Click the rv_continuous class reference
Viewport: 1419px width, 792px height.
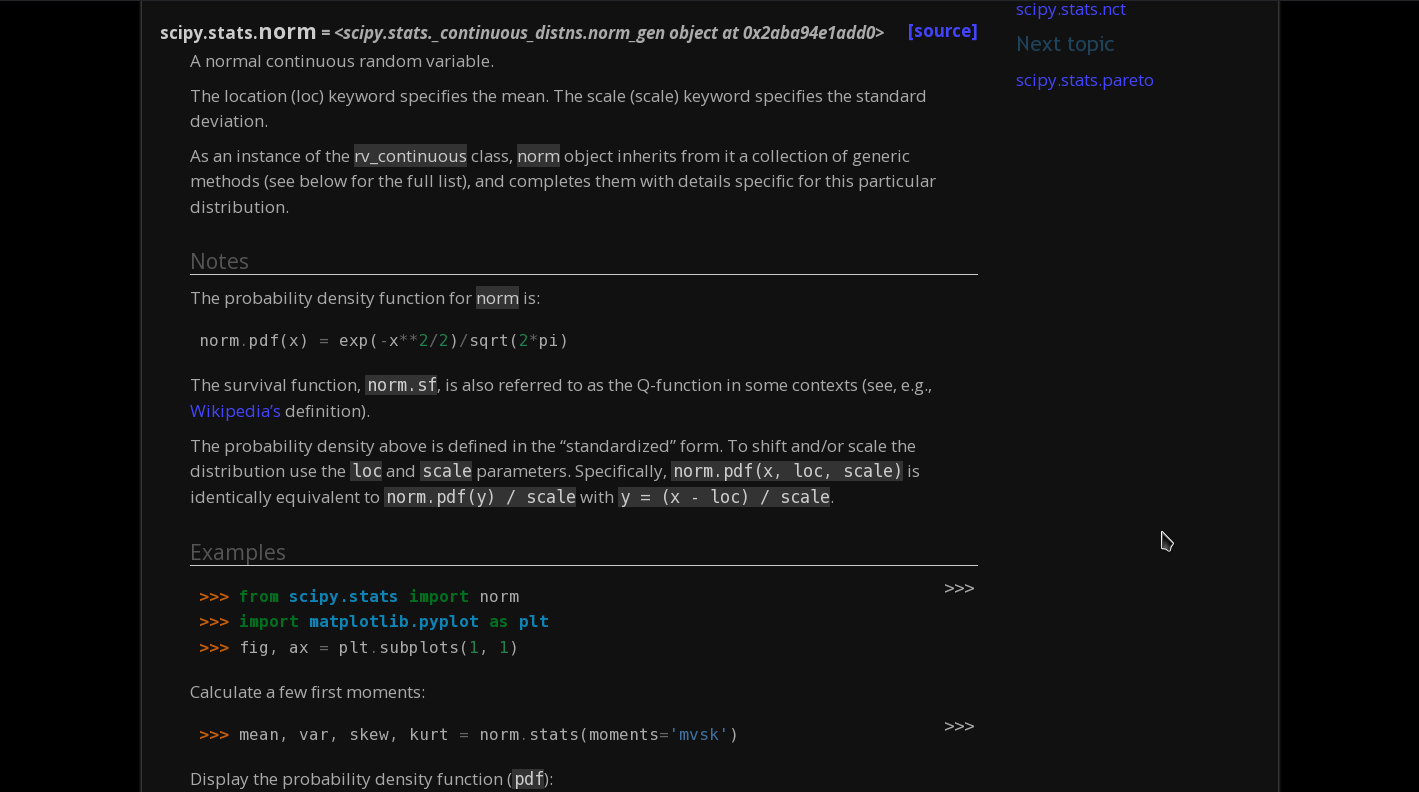(410, 156)
